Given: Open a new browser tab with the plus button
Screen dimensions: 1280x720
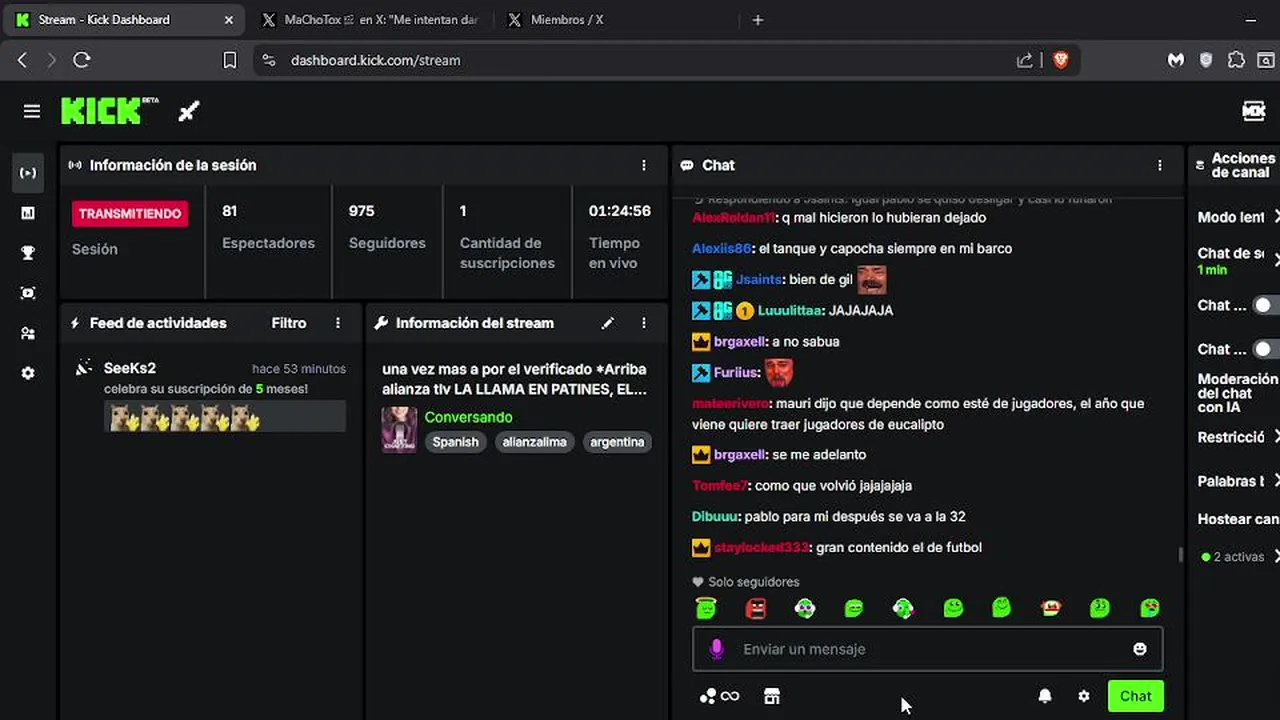Looking at the screenshot, I should [757, 20].
